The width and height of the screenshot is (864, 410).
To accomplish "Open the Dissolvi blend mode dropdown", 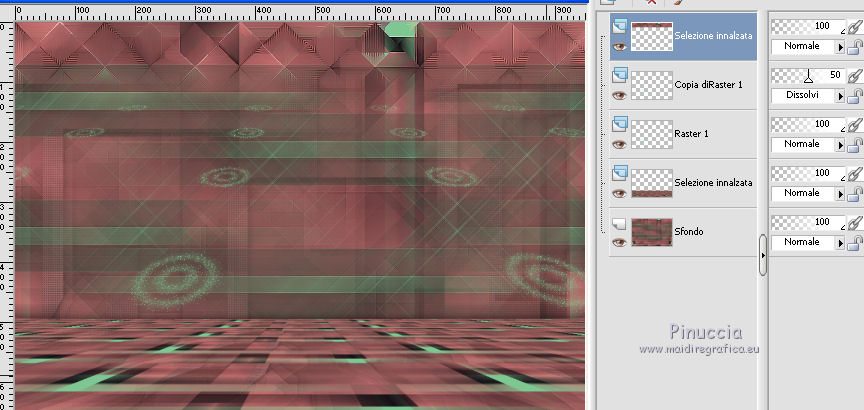I will (x=841, y=96).
